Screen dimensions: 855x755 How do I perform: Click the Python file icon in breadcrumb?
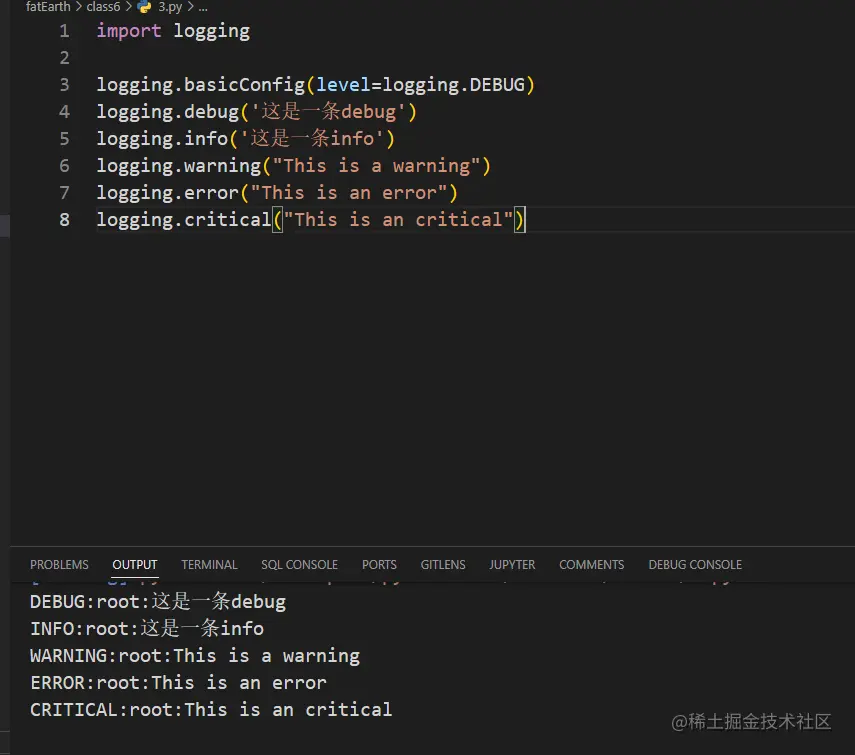[x=145, y=6]
